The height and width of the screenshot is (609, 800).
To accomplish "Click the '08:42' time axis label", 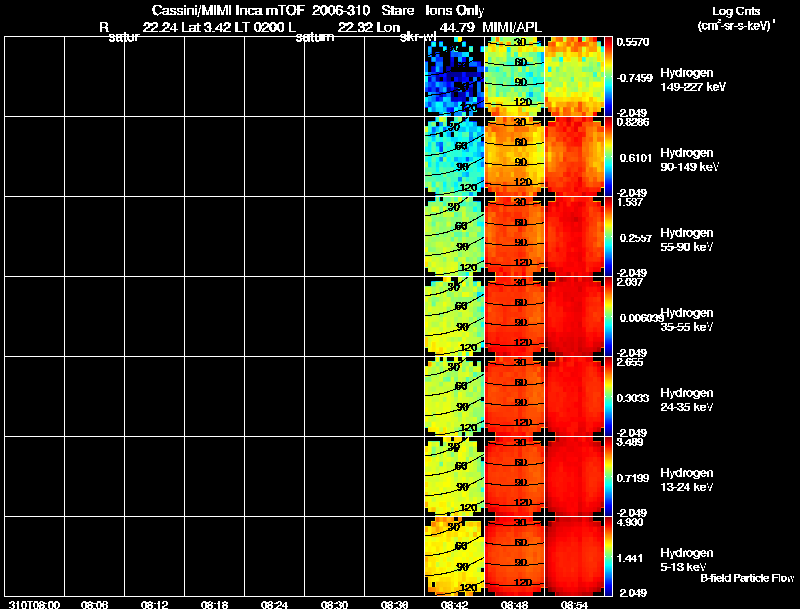I will point(454,604).
